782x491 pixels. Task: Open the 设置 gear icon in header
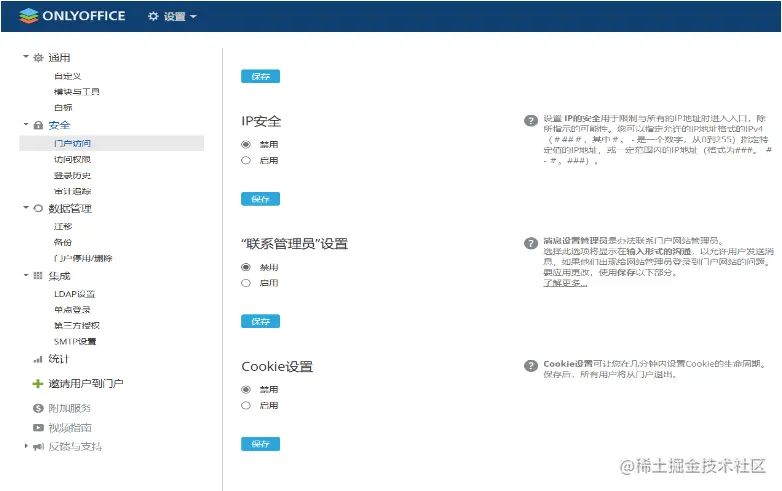click(153, 16)
